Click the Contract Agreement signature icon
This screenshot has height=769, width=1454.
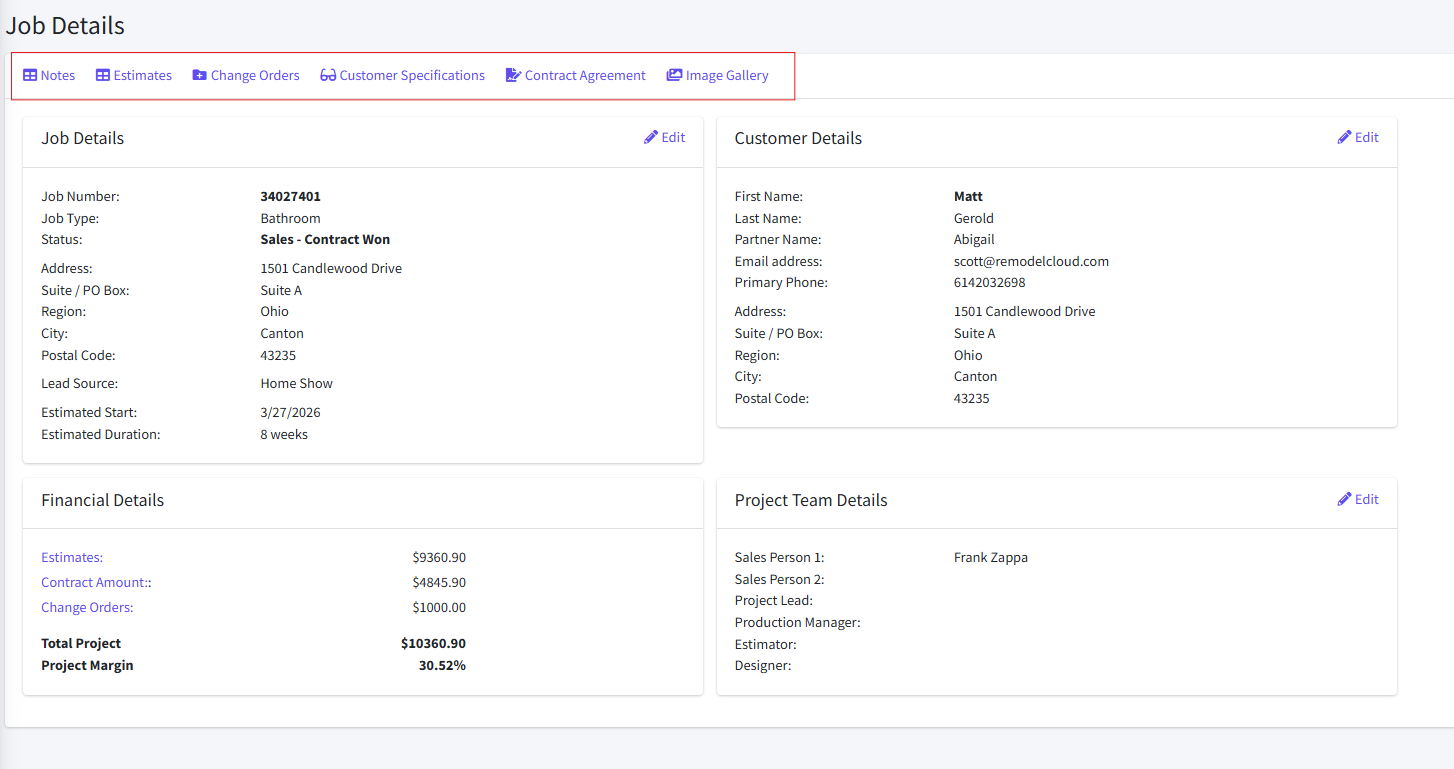coord(513,75)
